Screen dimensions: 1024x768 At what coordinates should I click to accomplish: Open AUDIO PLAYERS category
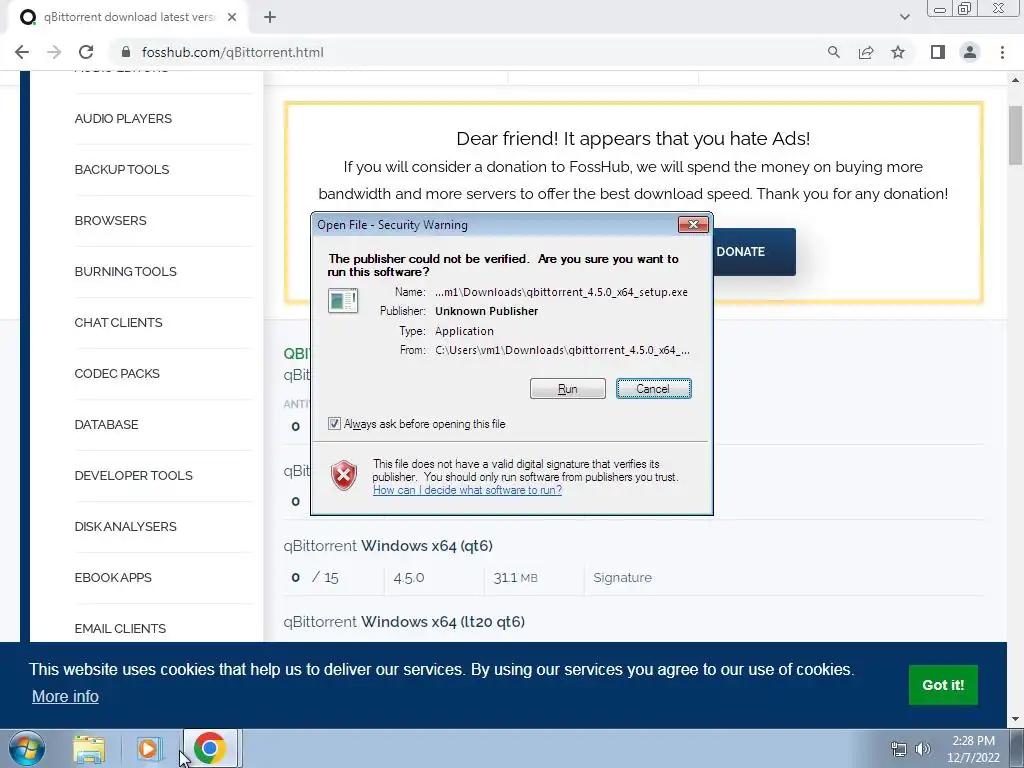[123, 119]
